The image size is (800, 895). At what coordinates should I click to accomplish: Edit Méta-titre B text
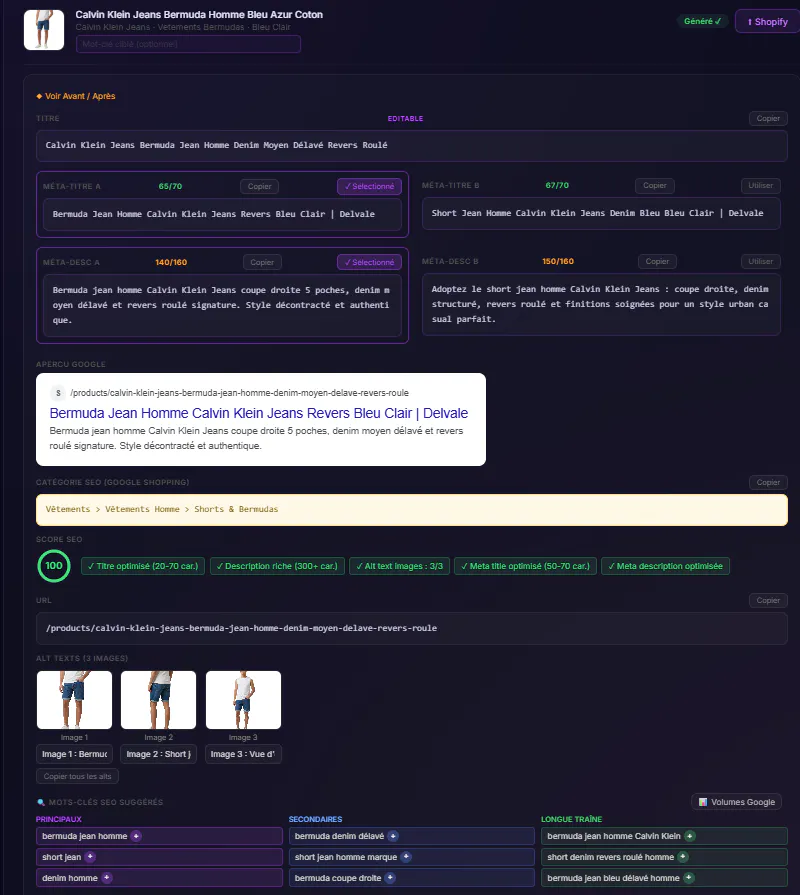coord(601,213)
